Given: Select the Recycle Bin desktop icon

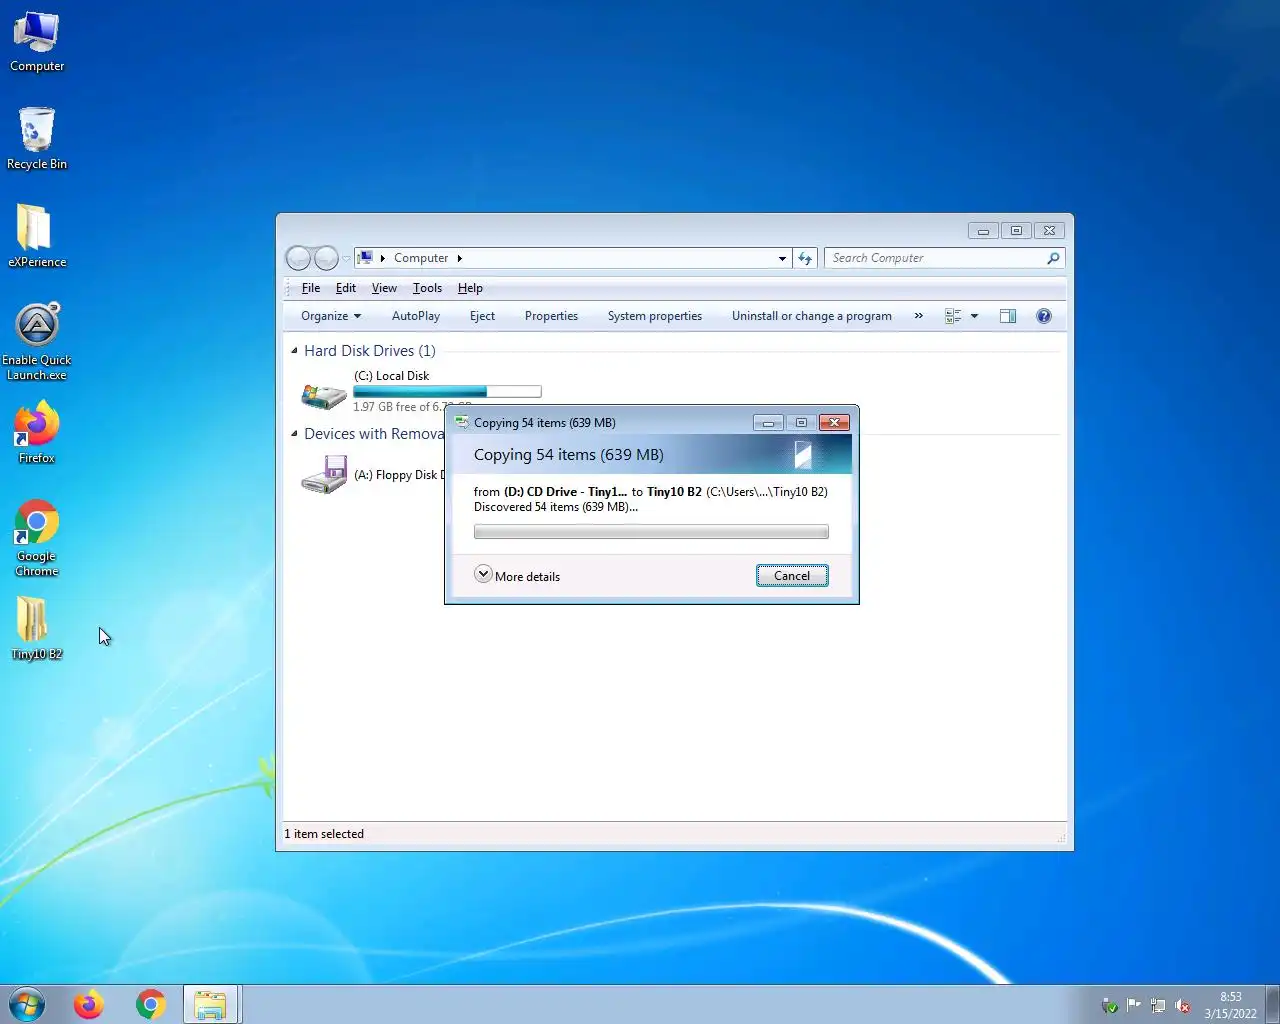Looking at the screenshot, I should 37,138.
